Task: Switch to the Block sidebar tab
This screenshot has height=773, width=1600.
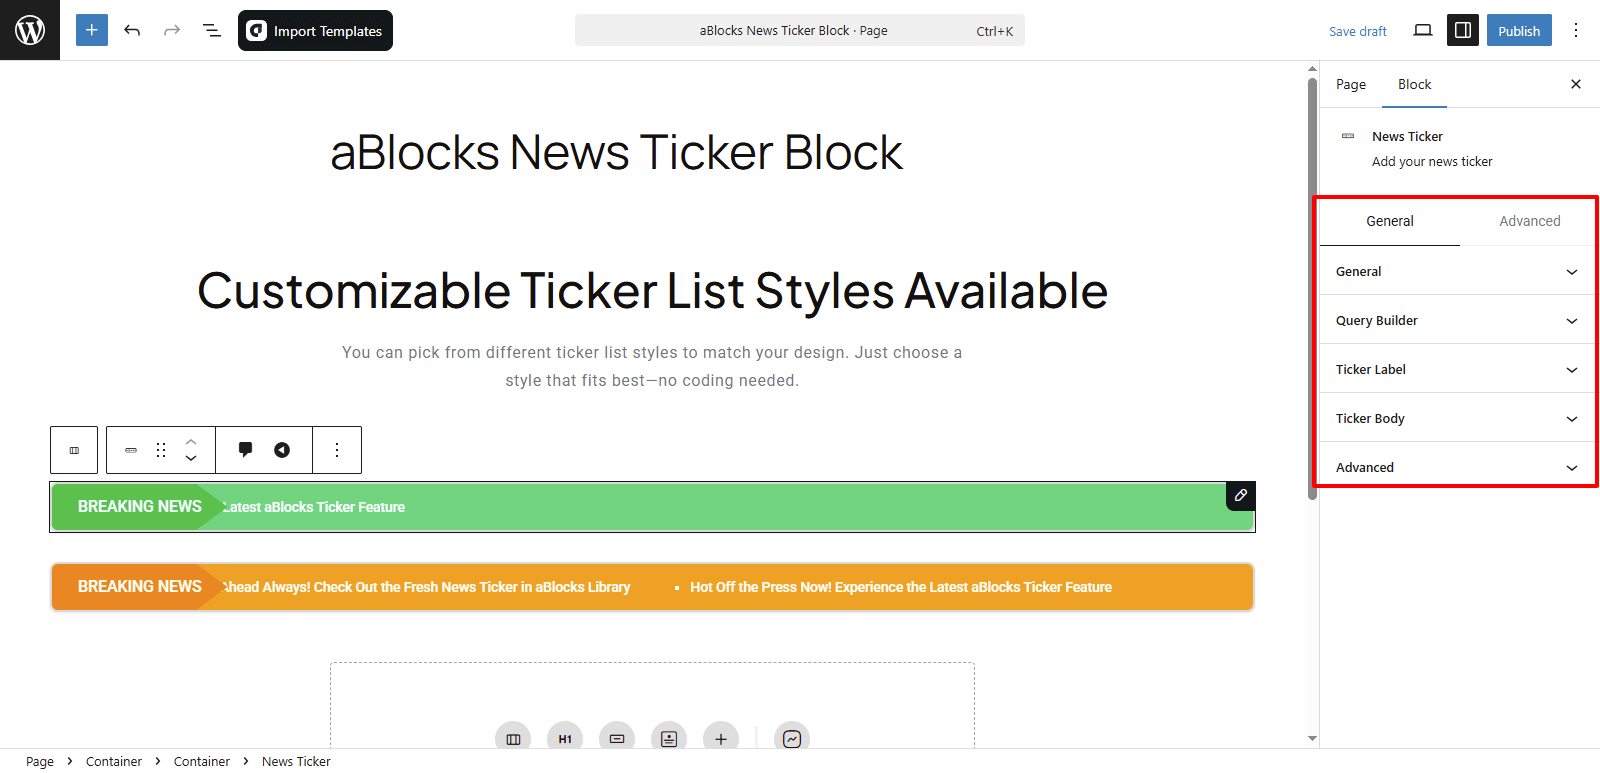Action: [1414, 84]
